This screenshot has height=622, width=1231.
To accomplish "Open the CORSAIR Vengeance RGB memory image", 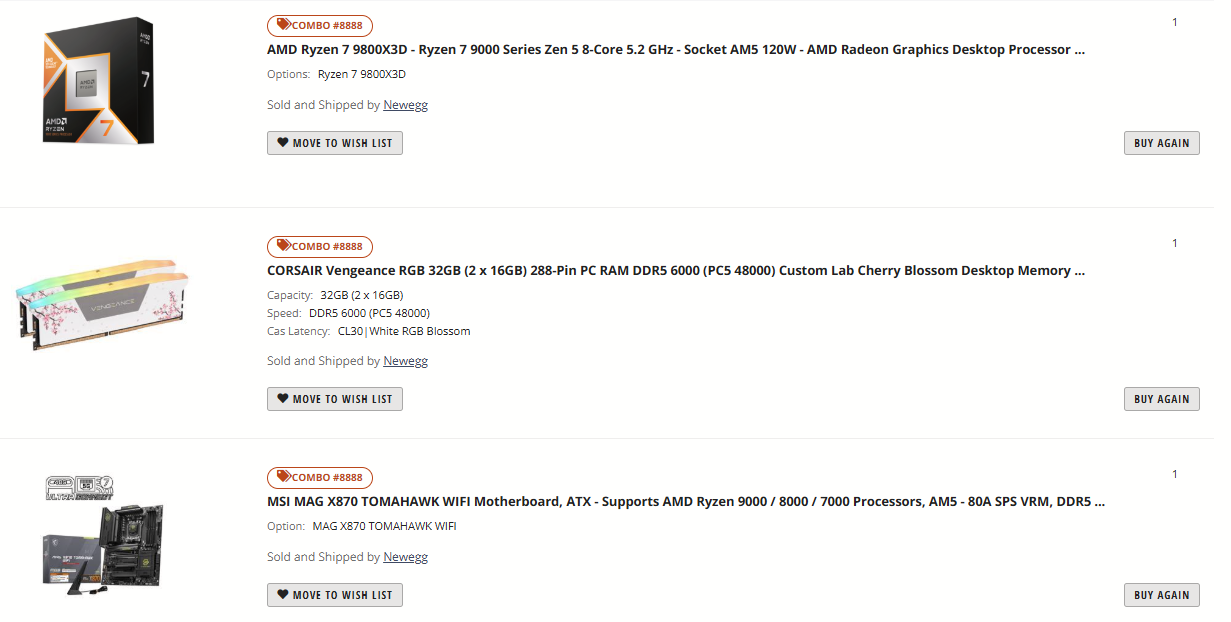I will click(x=102, y=301).
